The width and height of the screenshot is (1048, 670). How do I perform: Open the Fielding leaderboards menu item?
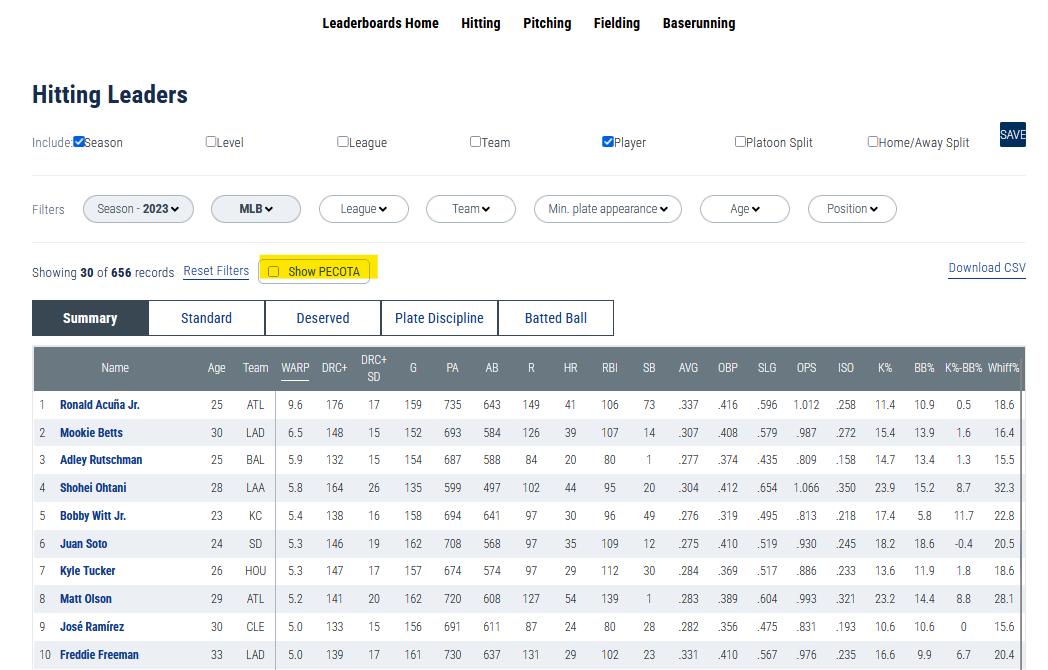coord(617,23)
